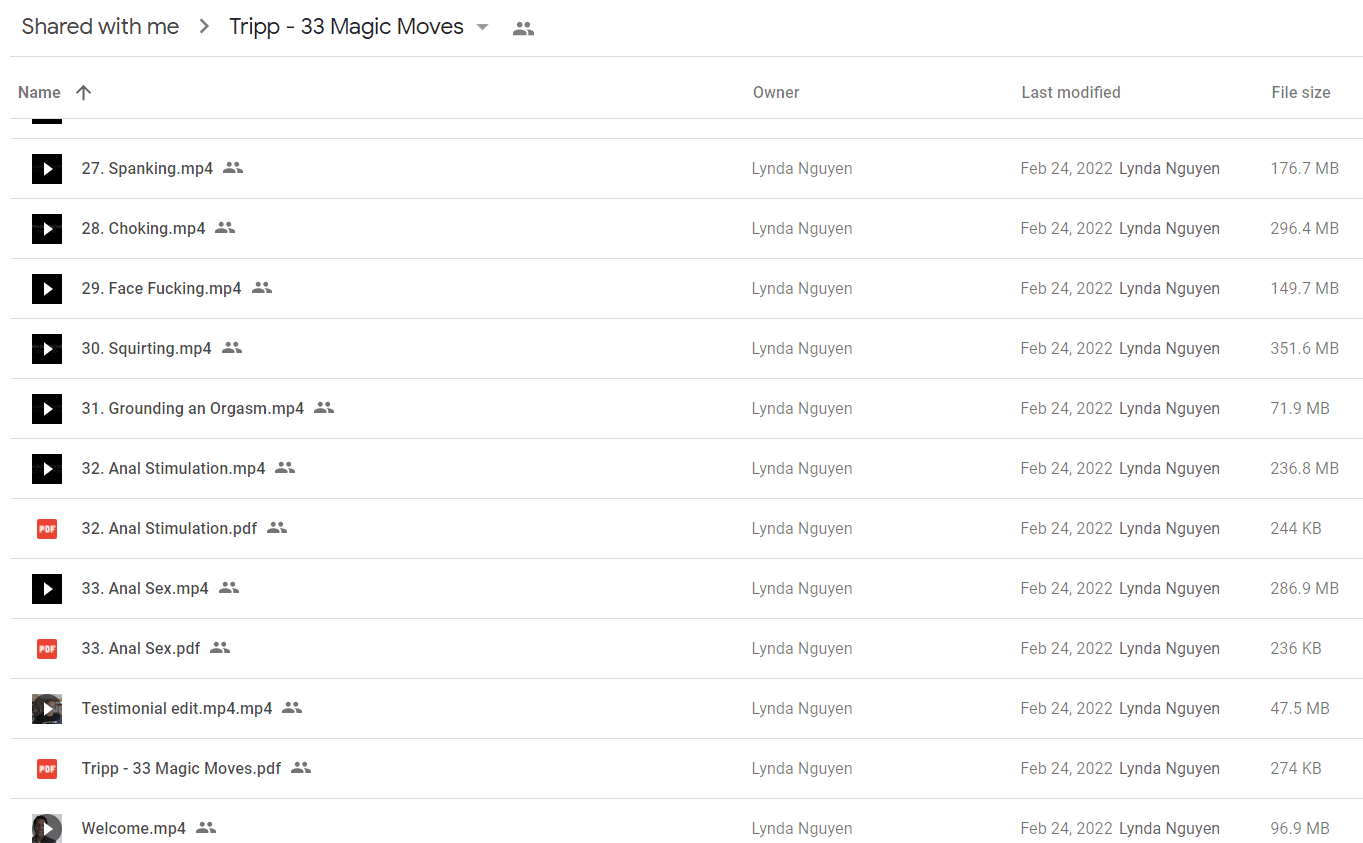Select the file named 27. Spanking.mp4
This screenshot has width=1363, height=843.
(x=147, y=168)
